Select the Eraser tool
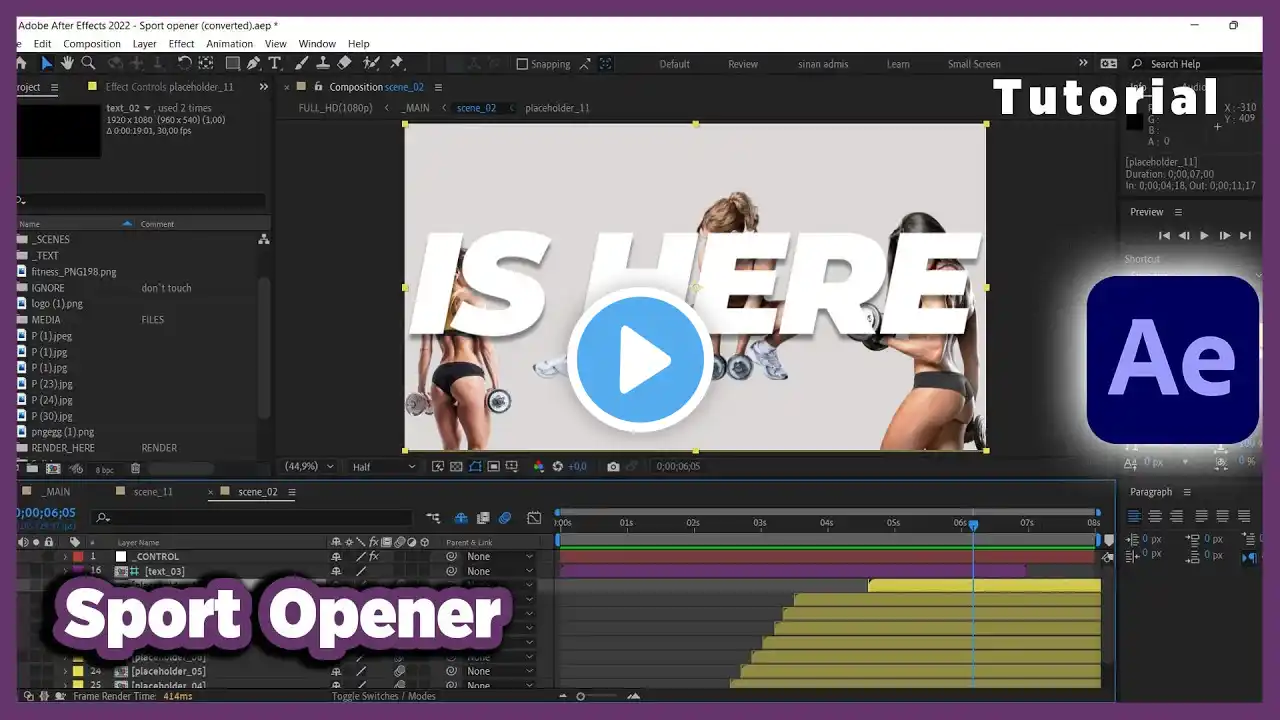This screenshot has height=720, width=1280. click(x=345, y=63)
